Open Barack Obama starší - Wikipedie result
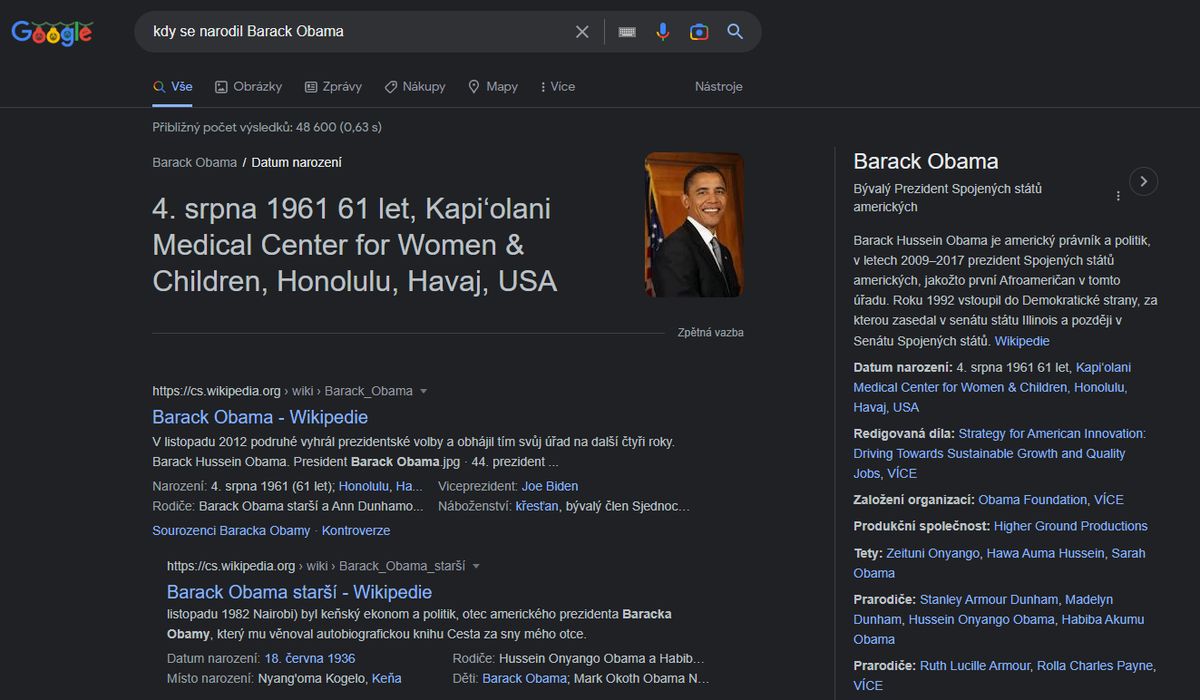The image size is (1200, 700). coord(299,592)
